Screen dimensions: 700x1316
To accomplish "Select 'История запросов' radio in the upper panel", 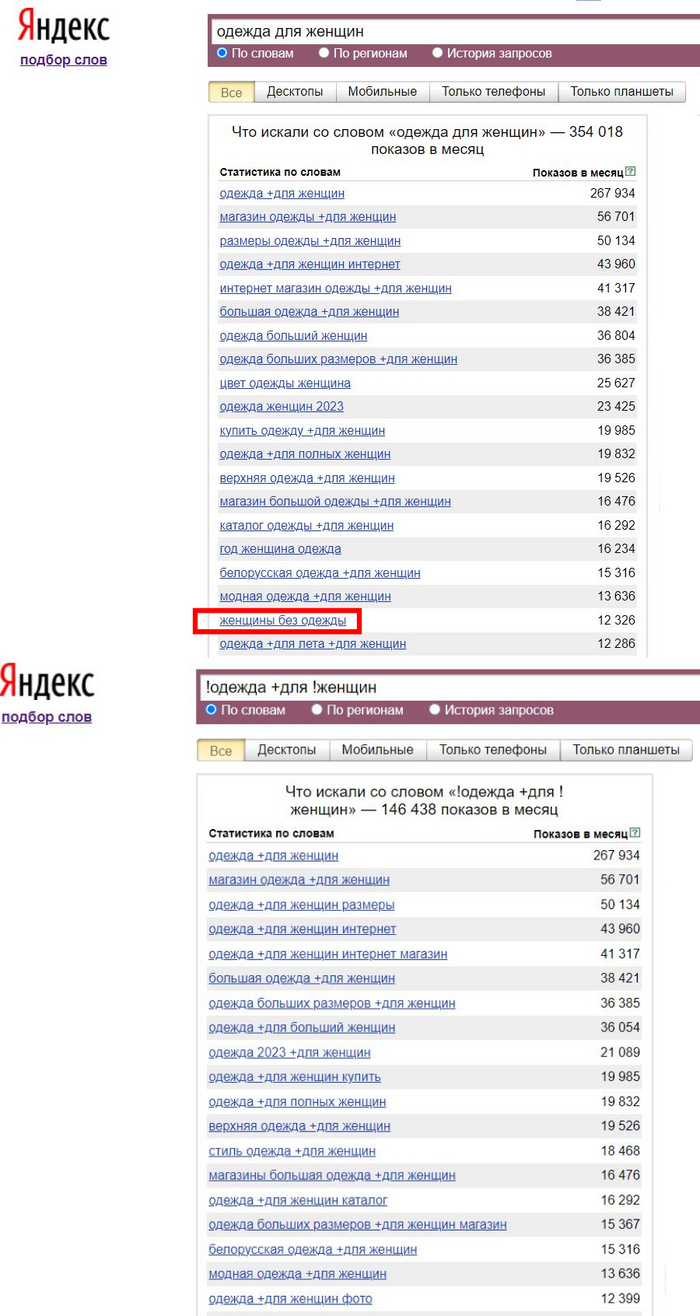I will pyautogui.click(x=438, y=53).
